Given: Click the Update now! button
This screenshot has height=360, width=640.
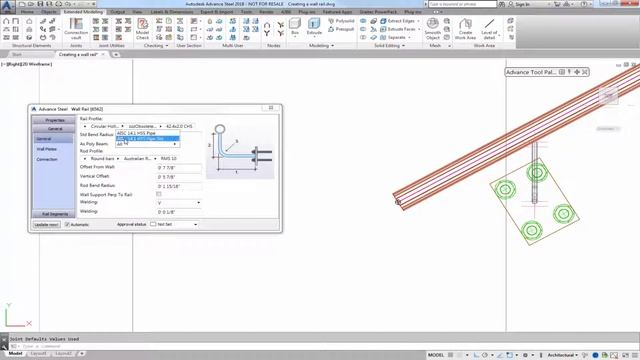Looking at the screenshot, I should tap(47, 224).
